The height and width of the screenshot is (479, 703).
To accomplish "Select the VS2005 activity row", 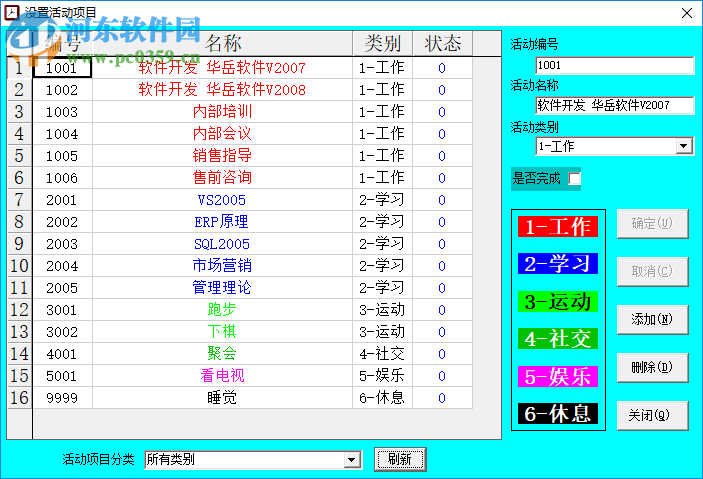I will pyautogui.click(x=222, y=200).
